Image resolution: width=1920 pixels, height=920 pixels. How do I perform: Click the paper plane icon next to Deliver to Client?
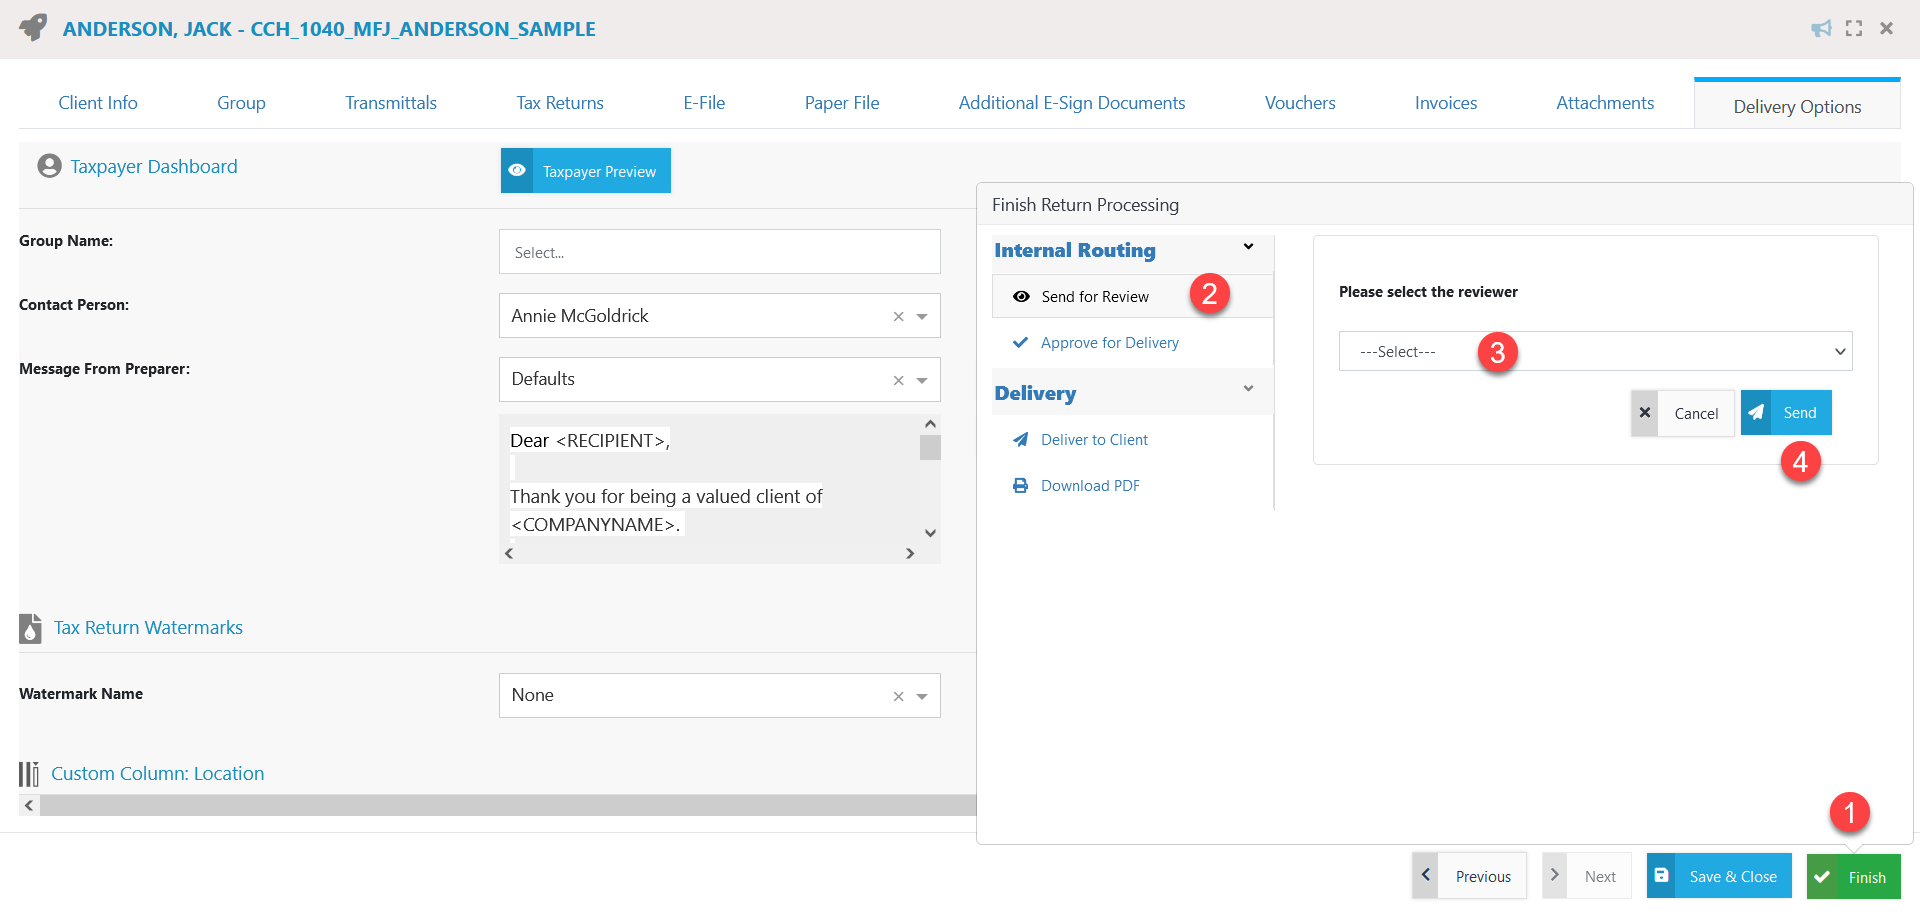(1020, 440)
